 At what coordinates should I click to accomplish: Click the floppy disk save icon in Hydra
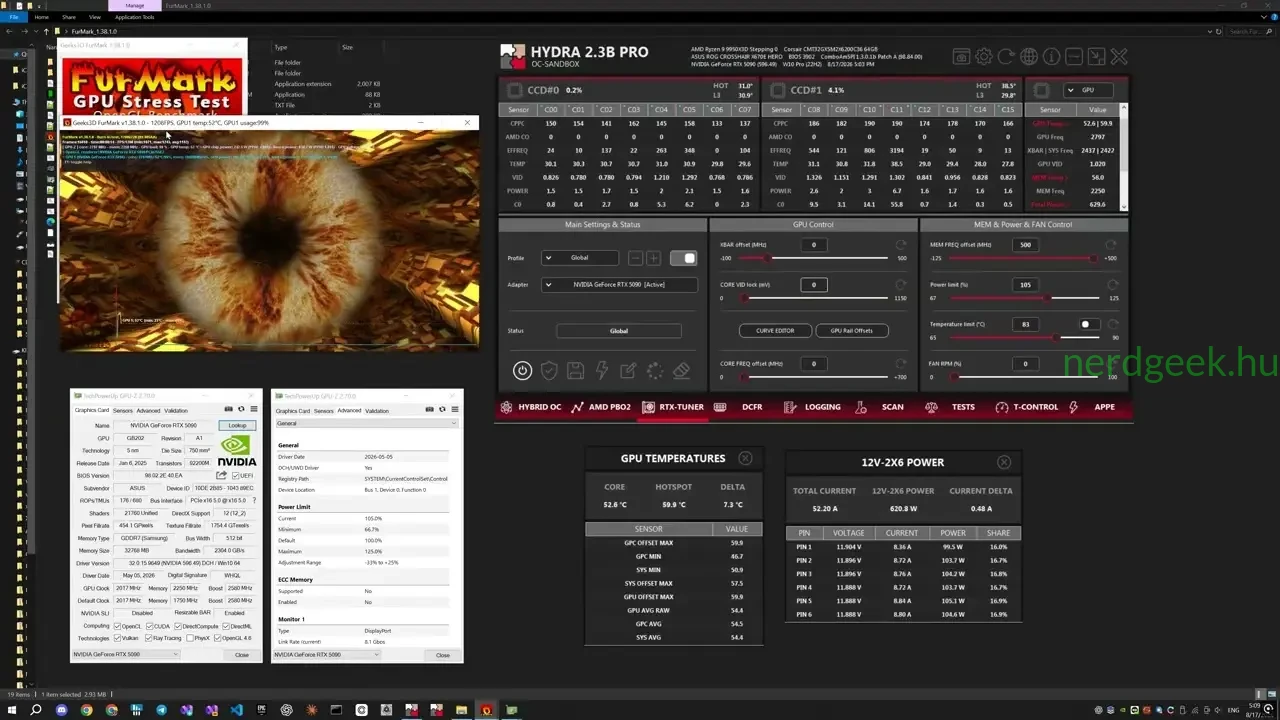[575, 370]
